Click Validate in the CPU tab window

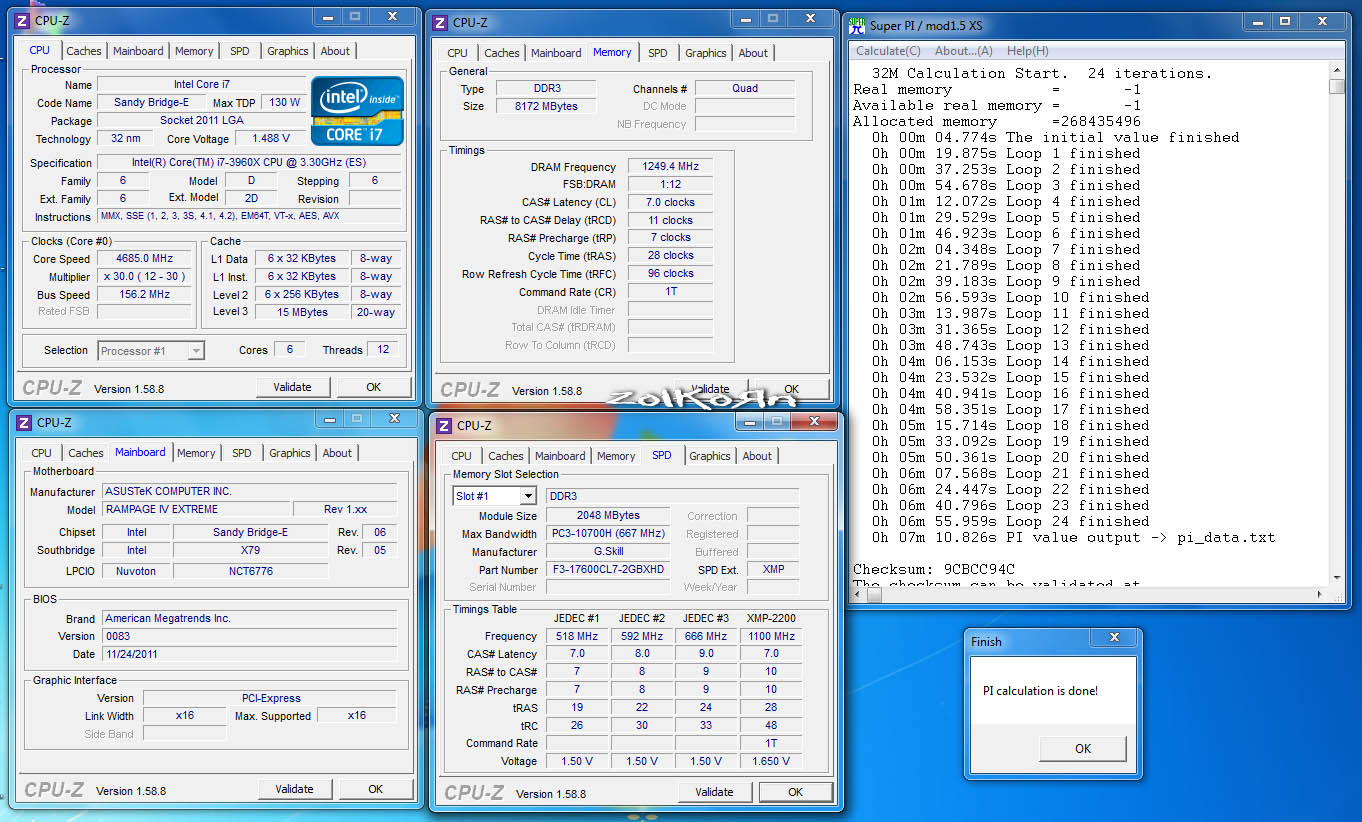pyautogui.click(x=292, y=387)
